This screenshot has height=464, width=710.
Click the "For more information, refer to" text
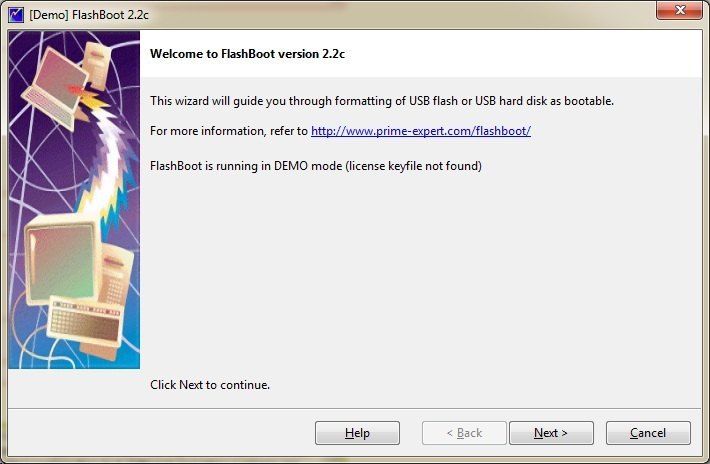tap(229, 131)
